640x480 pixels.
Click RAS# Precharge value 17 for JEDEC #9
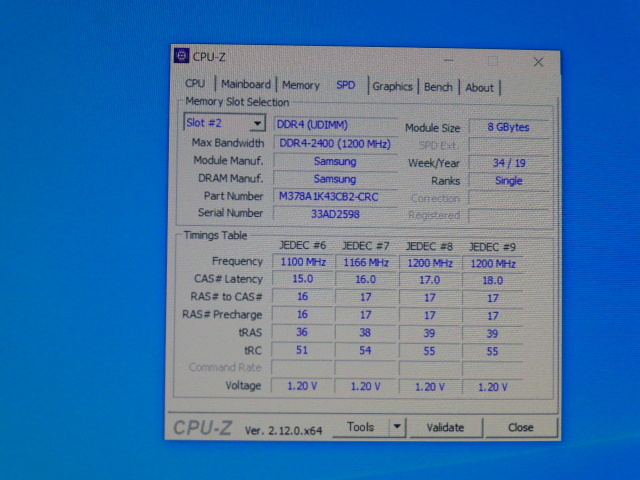pos(493,316)
